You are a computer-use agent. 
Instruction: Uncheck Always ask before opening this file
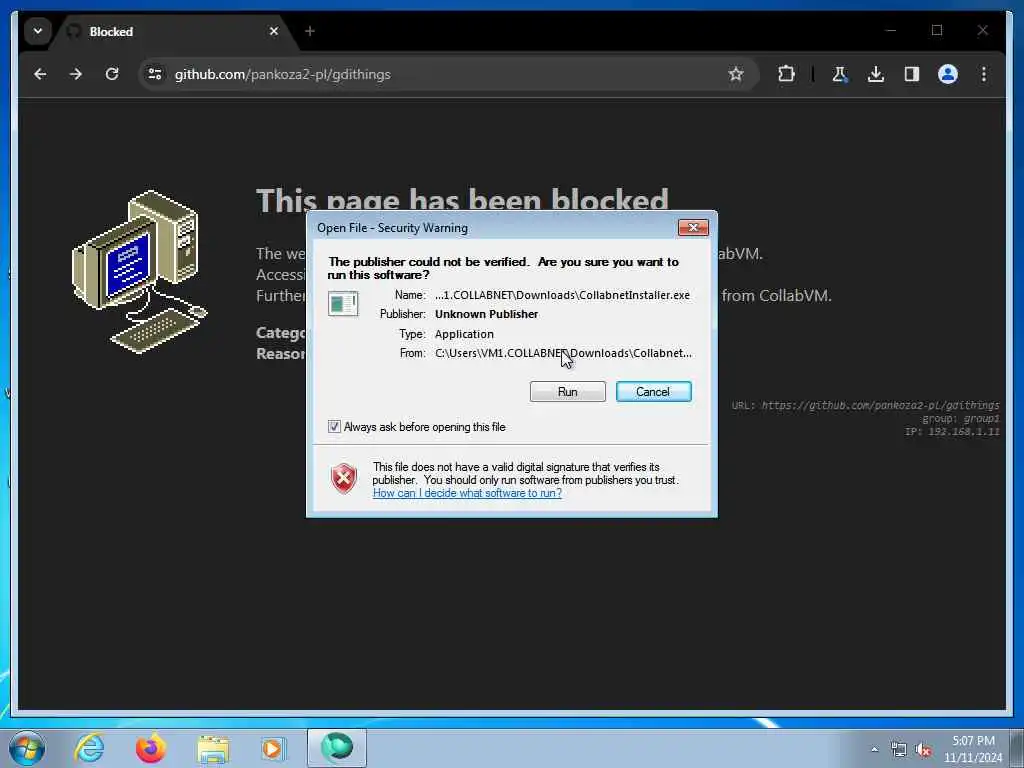(334, 426)
